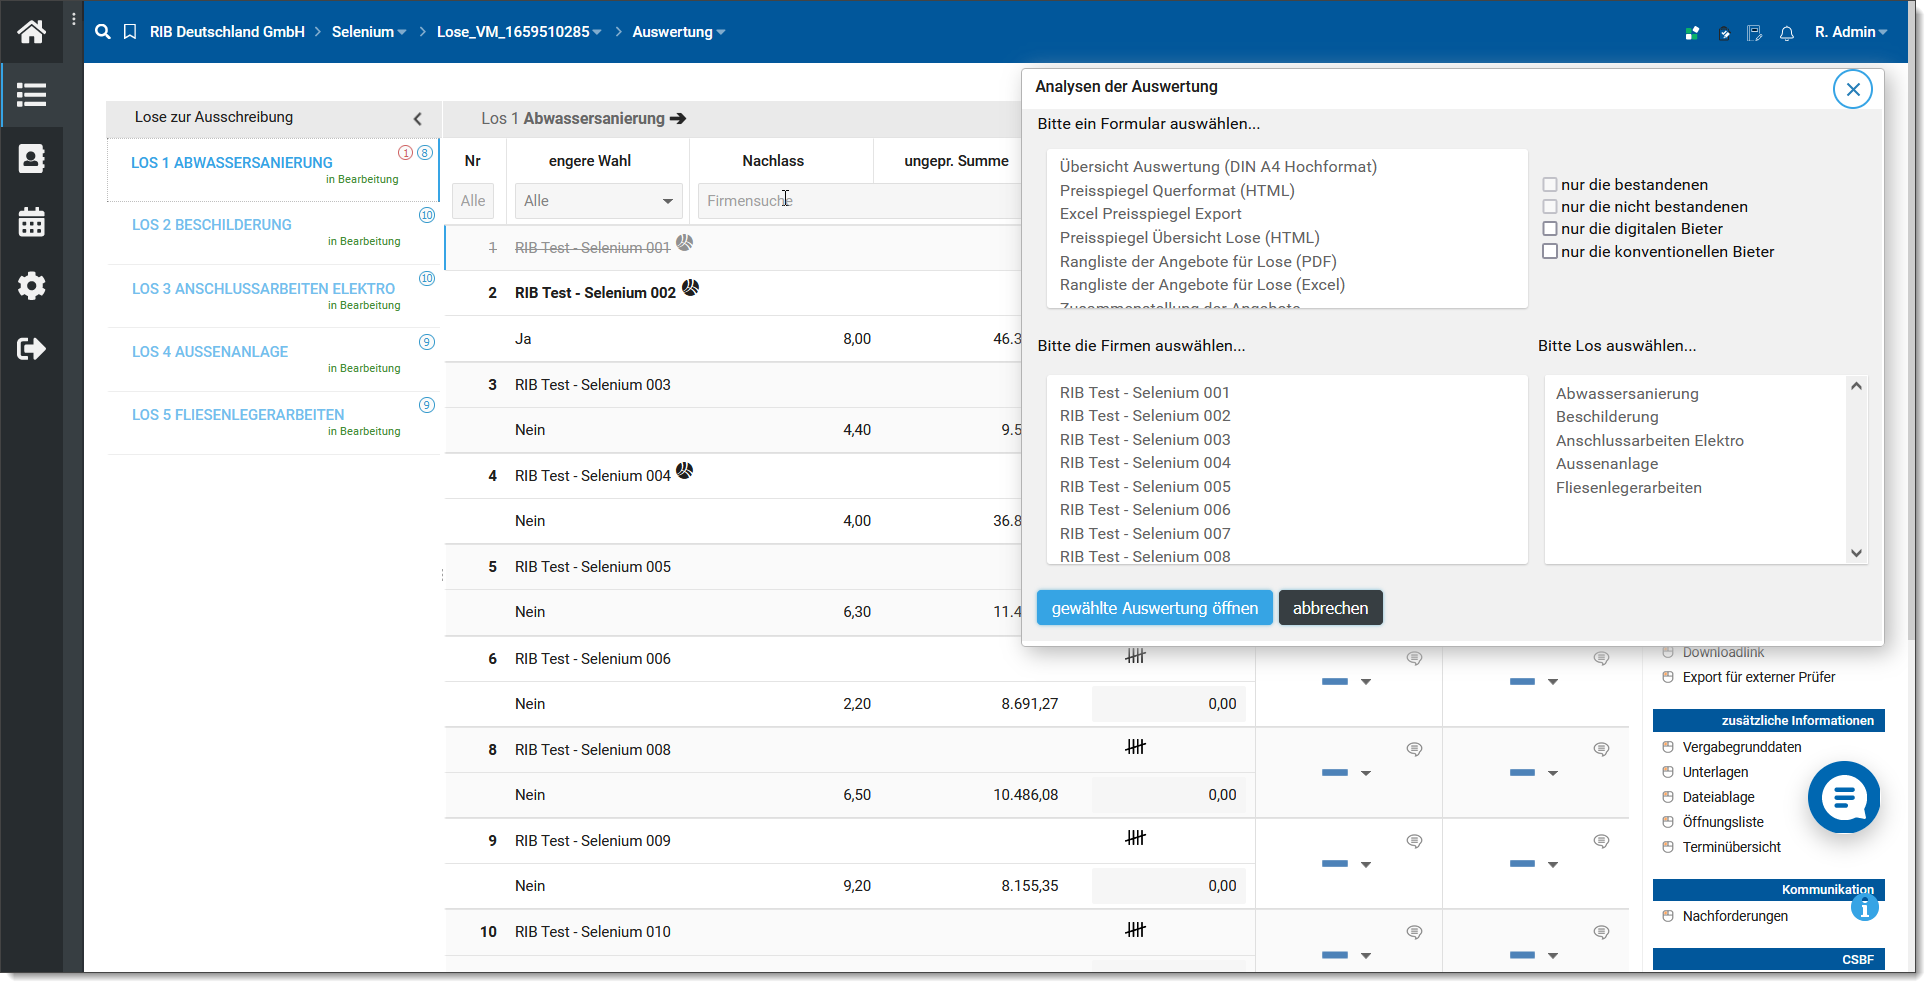Enable 'nur die digitalen Bieter'
The image size is (1931, 988).
click(x=1550, y=229)
